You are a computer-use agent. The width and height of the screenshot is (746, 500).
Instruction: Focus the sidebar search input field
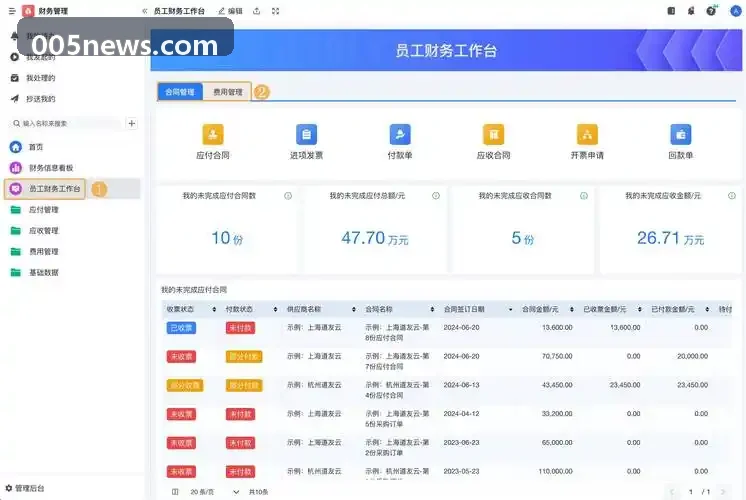click(x=66, y=124)
